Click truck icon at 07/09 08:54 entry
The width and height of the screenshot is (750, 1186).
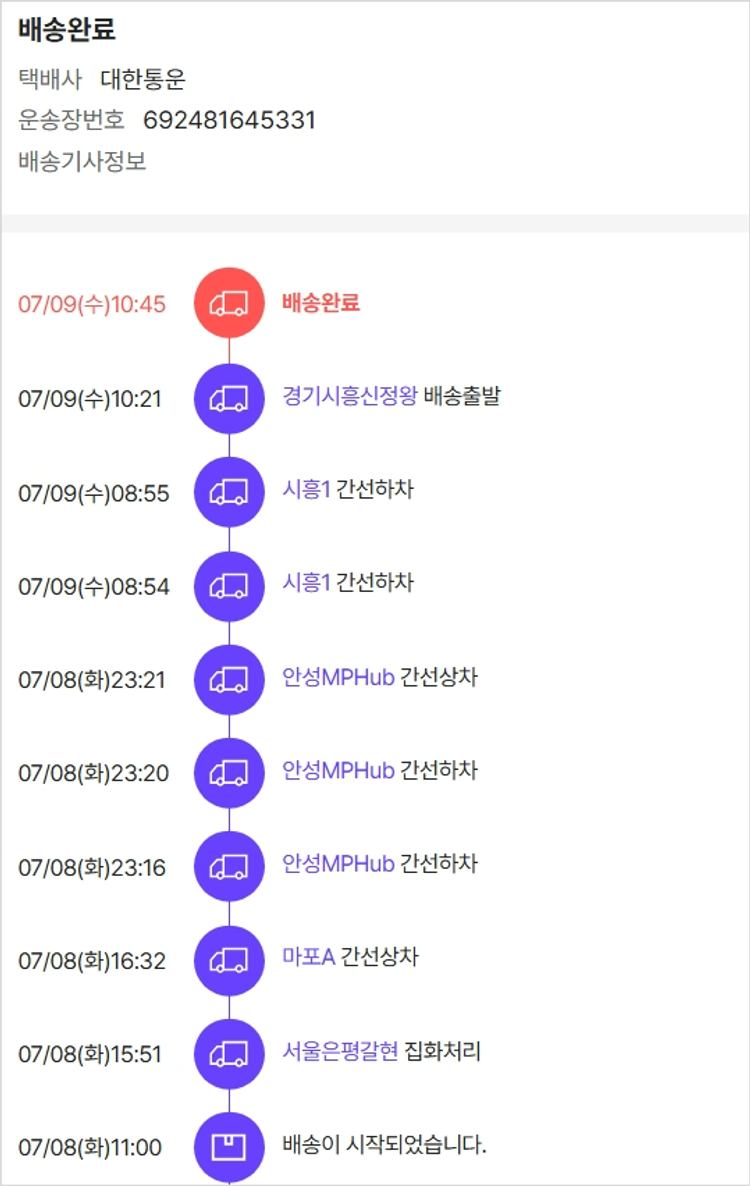[x=229, y=586]
